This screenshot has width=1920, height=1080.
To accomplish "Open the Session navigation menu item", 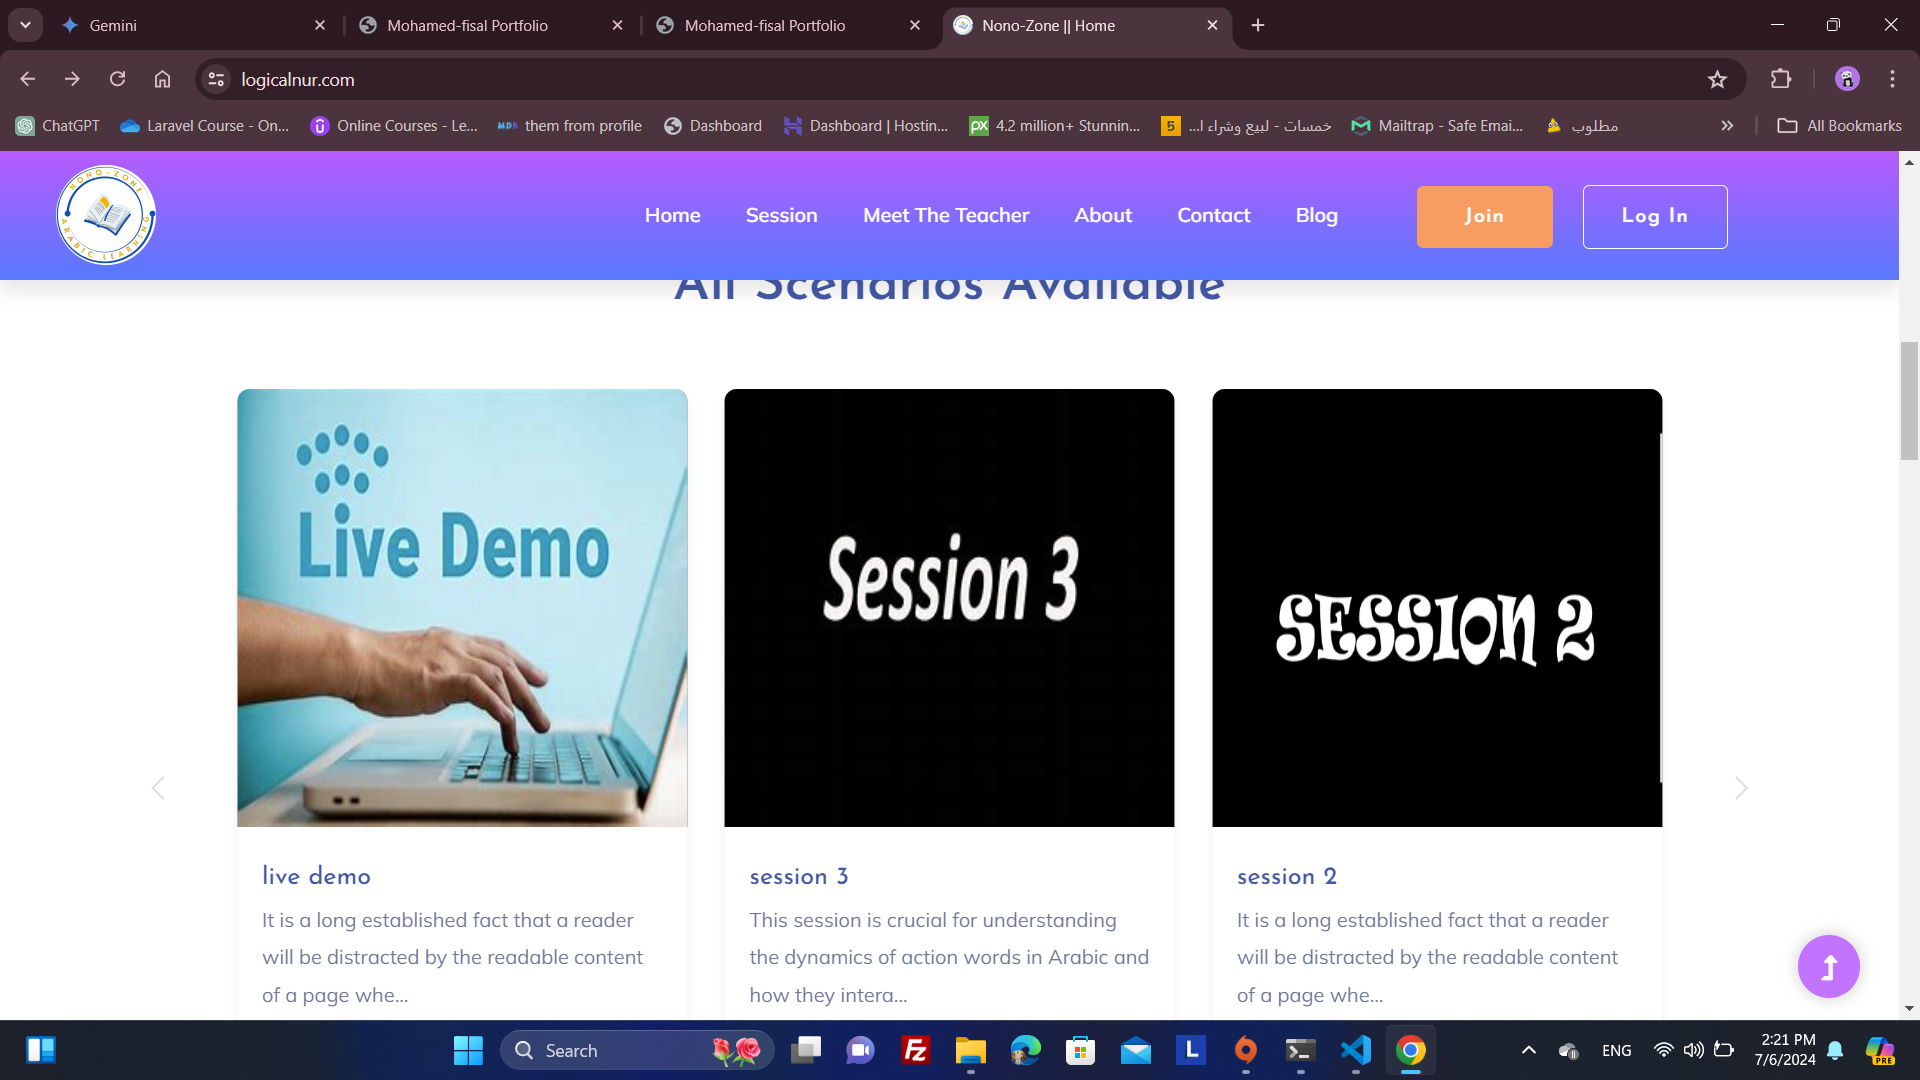I will pos(781,215).
